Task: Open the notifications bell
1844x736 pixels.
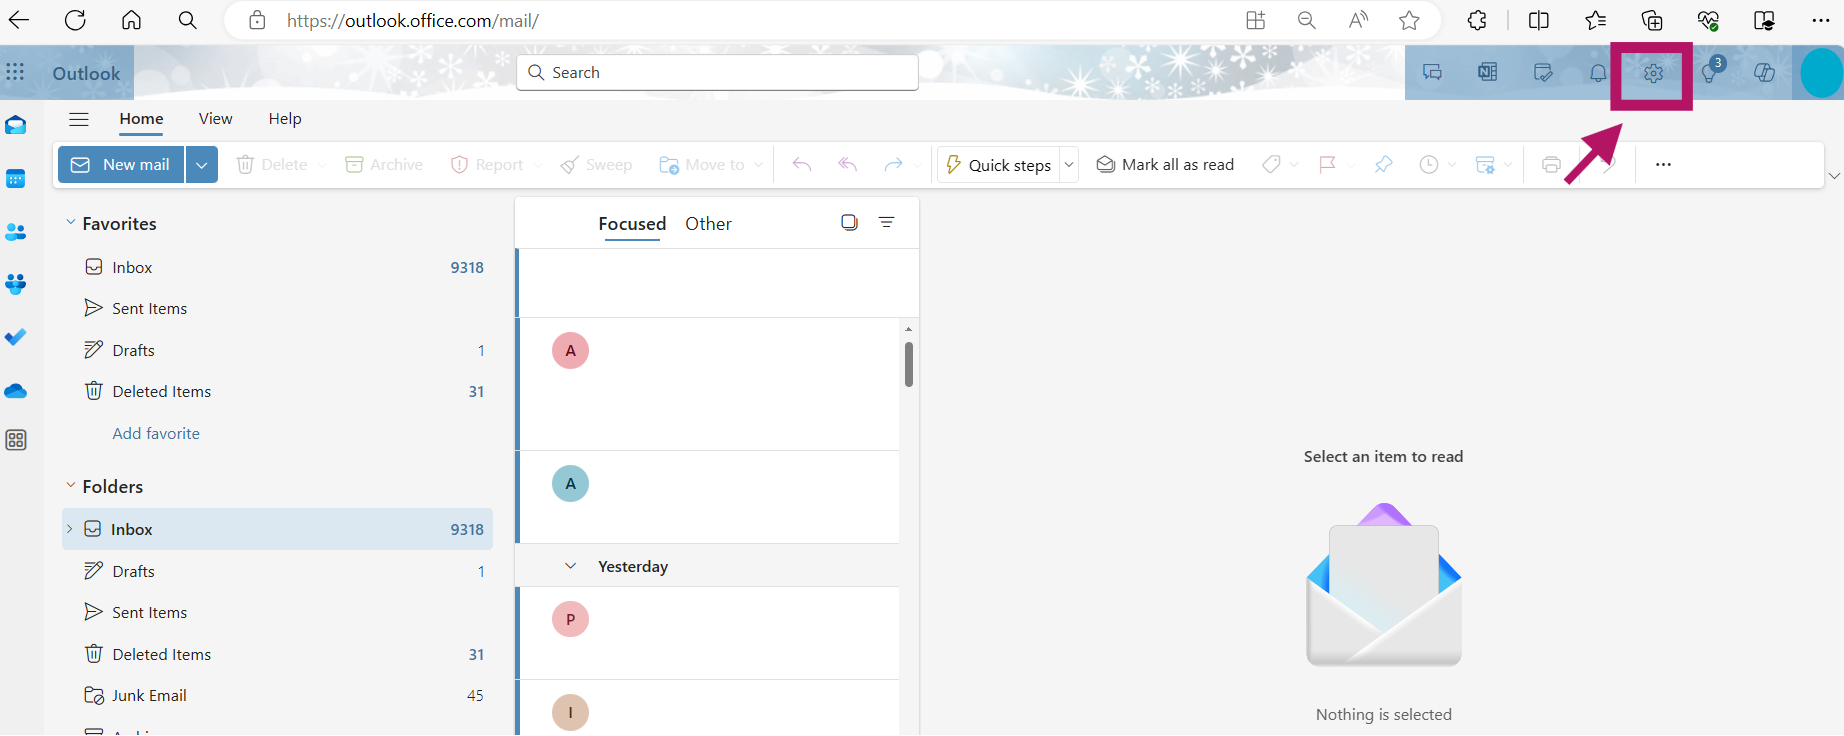Action: tap(1598, 73)
